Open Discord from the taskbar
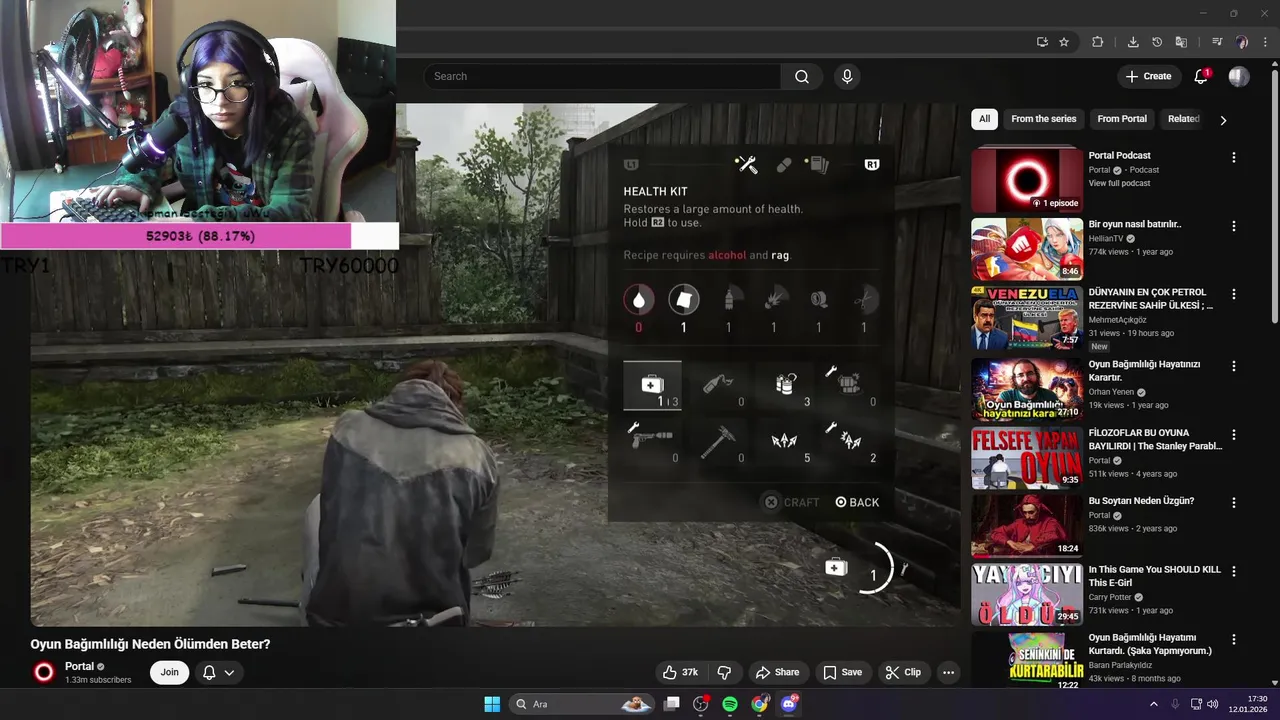Screen dimensions: 1280x720 click(x=789, y=704)
